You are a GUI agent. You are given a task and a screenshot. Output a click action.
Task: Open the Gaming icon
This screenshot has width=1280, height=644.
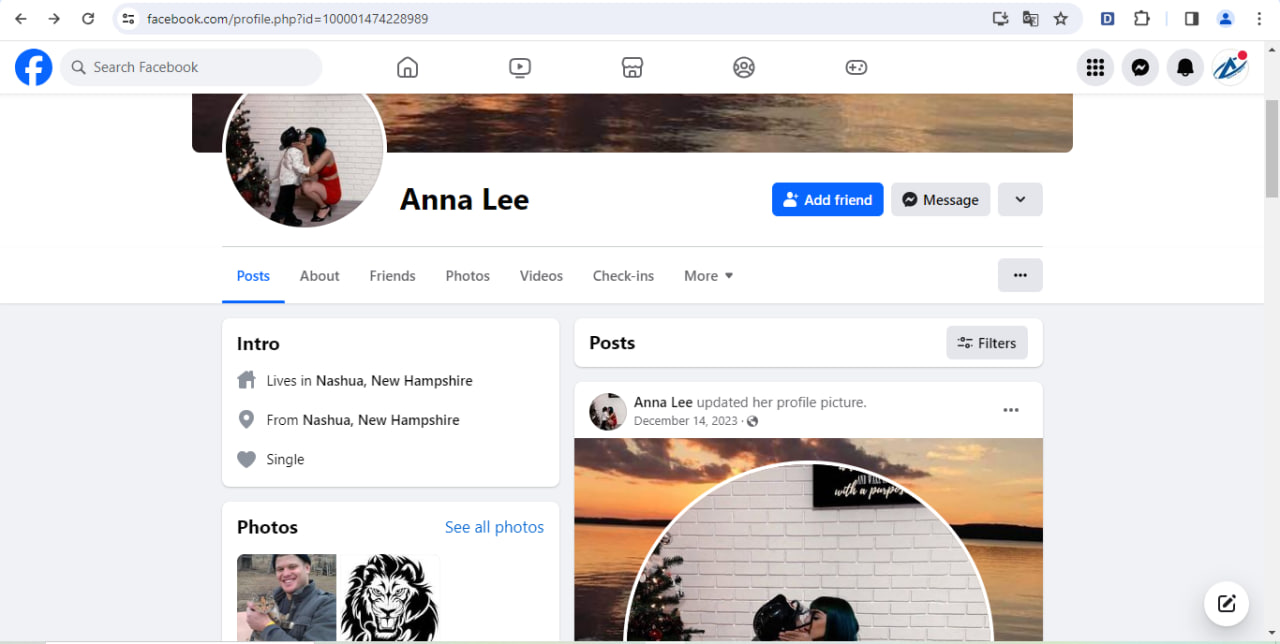856,67
